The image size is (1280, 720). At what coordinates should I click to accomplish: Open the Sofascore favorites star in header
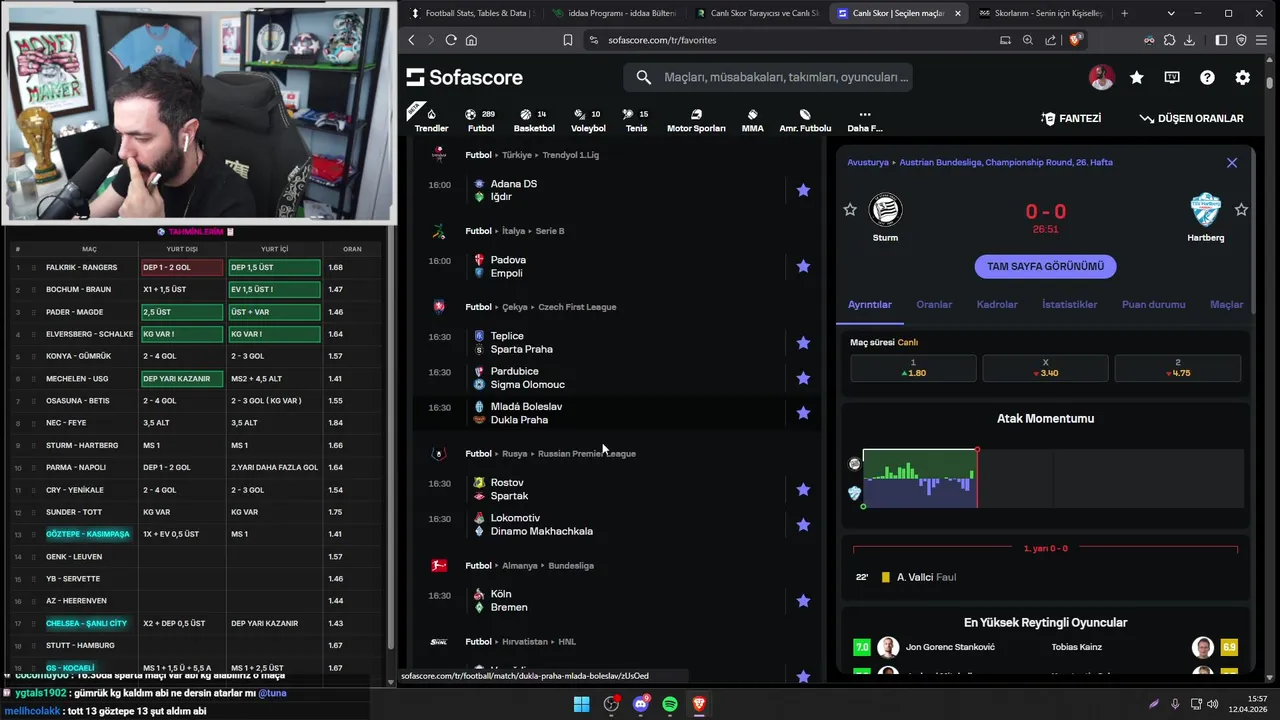[1137, 77]
